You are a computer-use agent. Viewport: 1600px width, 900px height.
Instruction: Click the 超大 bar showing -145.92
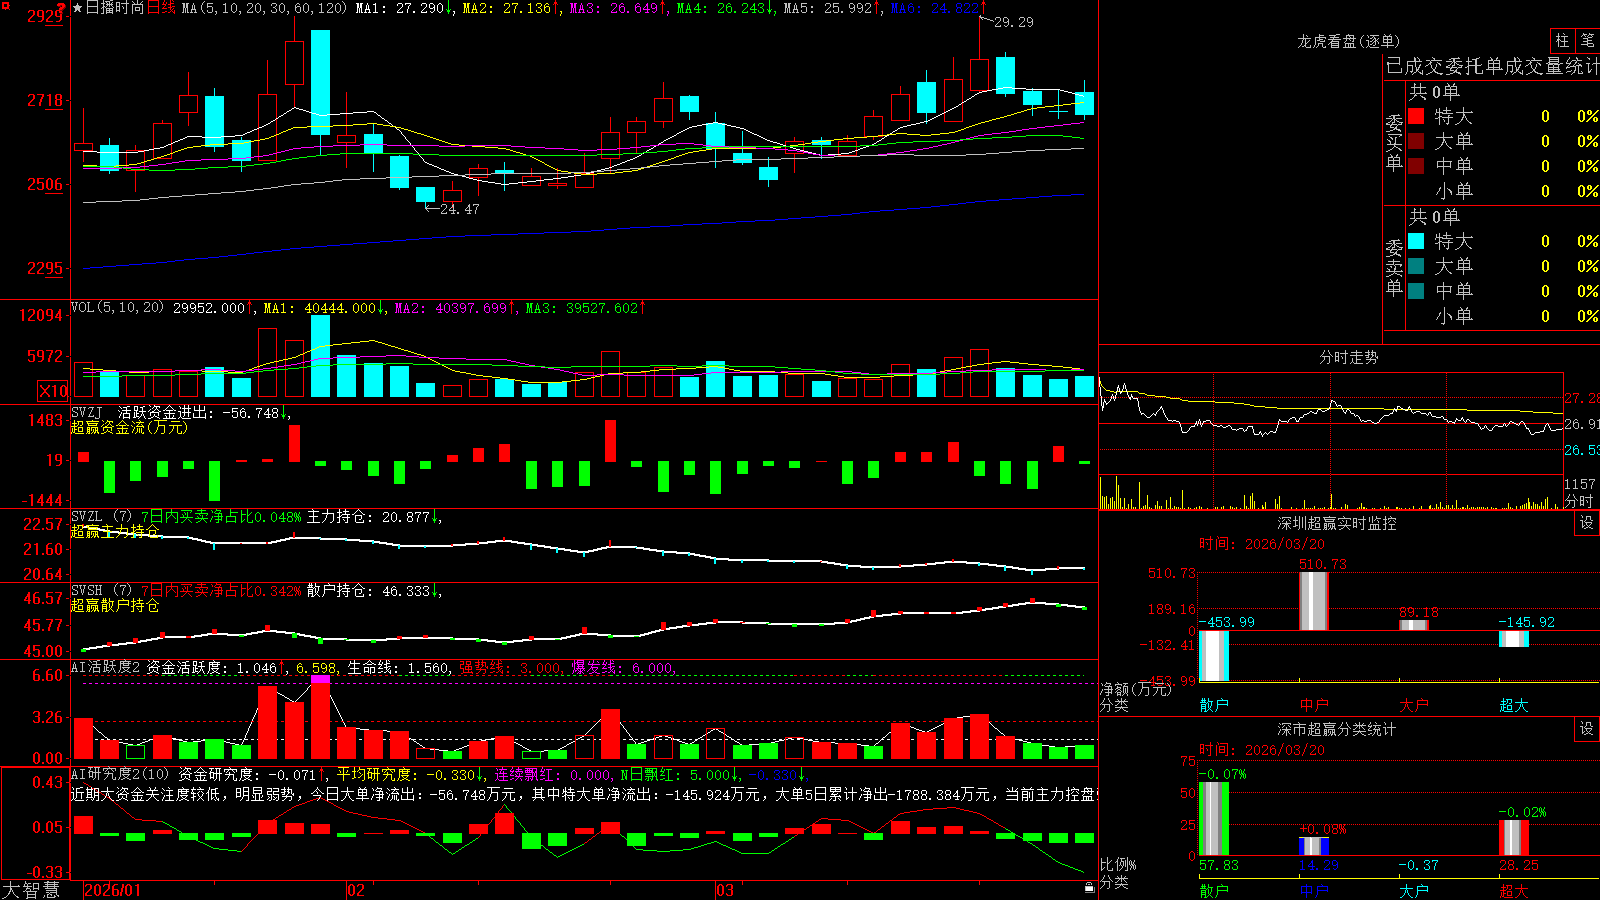coord(1513,639)
